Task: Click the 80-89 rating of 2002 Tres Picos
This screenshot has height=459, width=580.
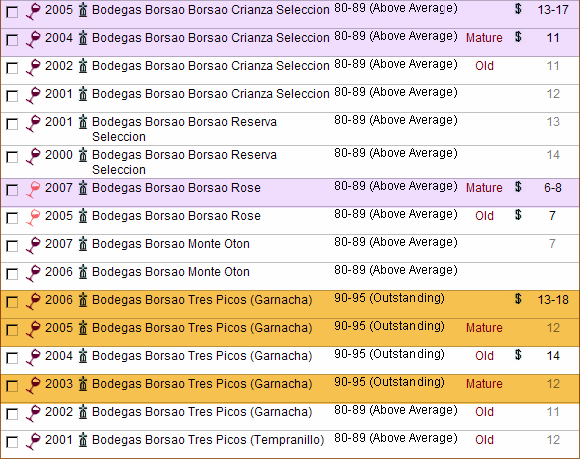Action: [x=396, y=411]
